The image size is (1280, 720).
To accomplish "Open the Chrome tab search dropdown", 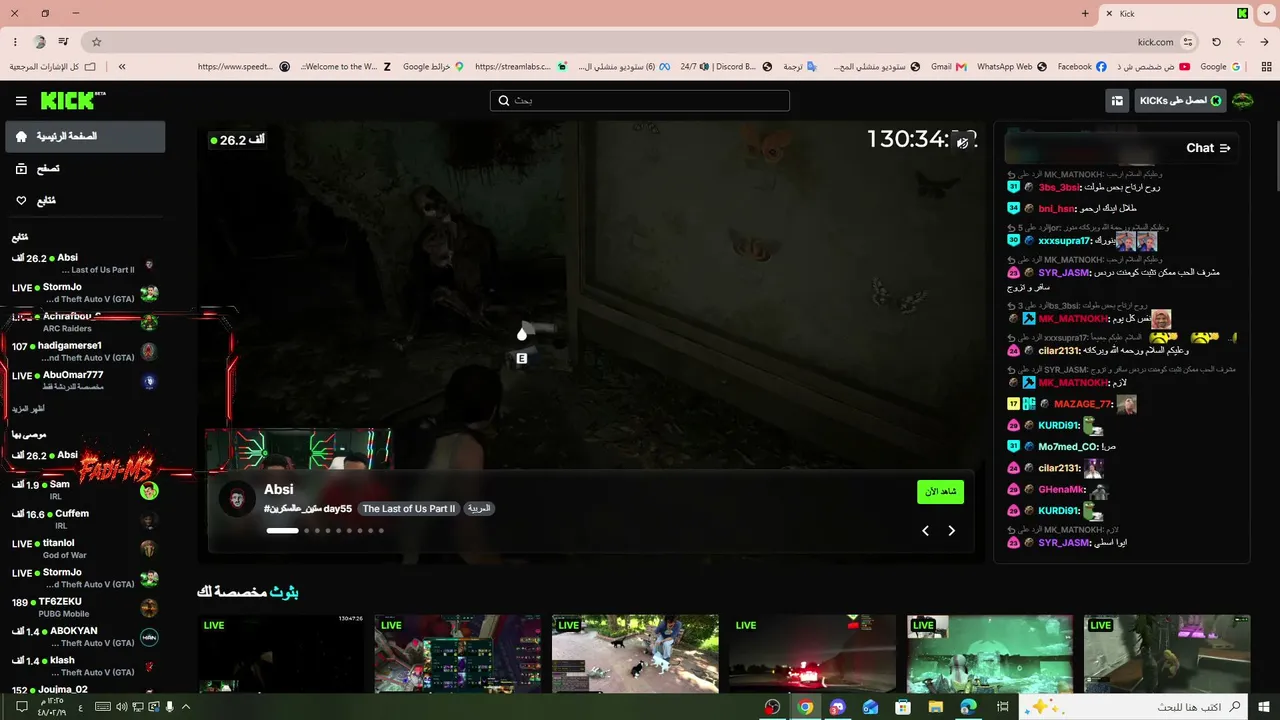I will pos(1266,14).
